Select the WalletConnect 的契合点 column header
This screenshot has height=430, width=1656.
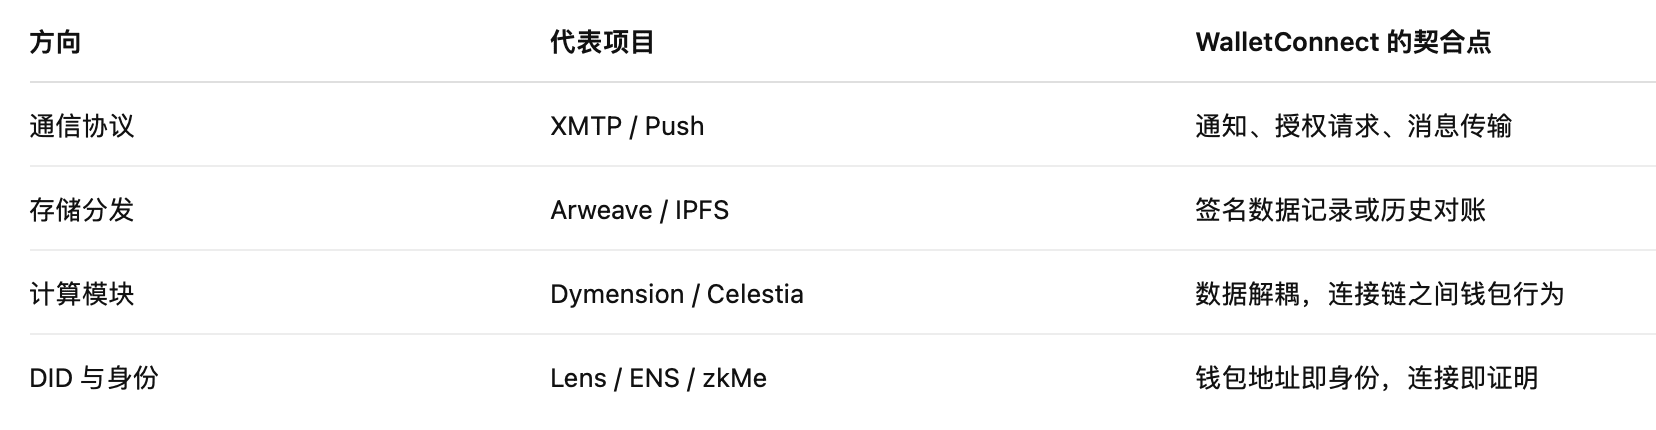pyautogui.click(x=1343, y=42)
